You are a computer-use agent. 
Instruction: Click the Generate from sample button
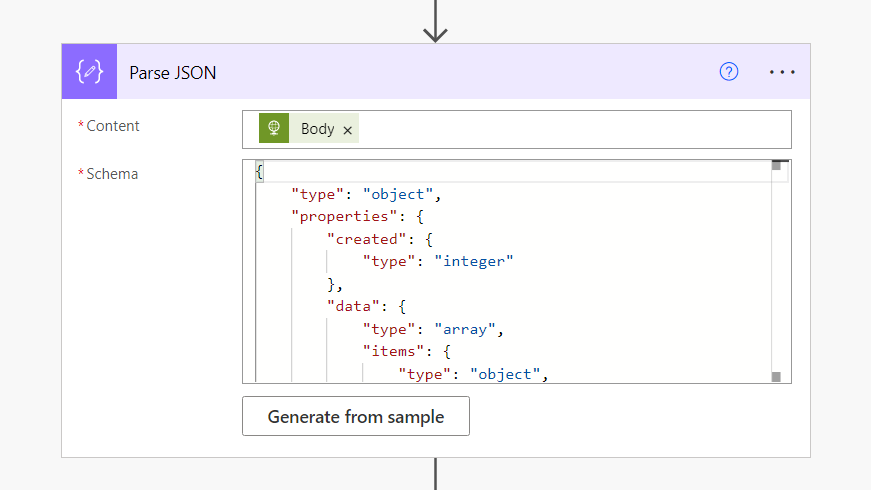(x=355, y=416)
